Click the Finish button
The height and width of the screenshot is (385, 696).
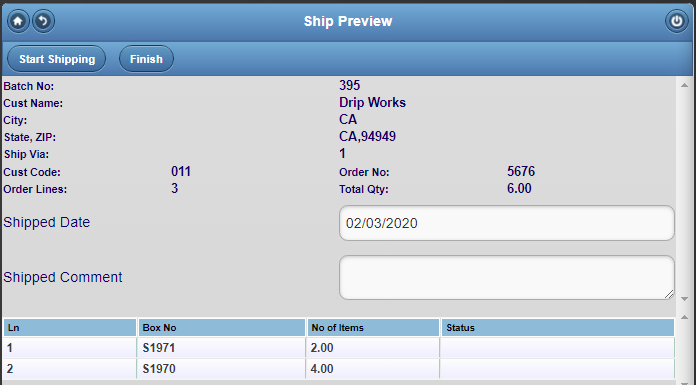146,59
